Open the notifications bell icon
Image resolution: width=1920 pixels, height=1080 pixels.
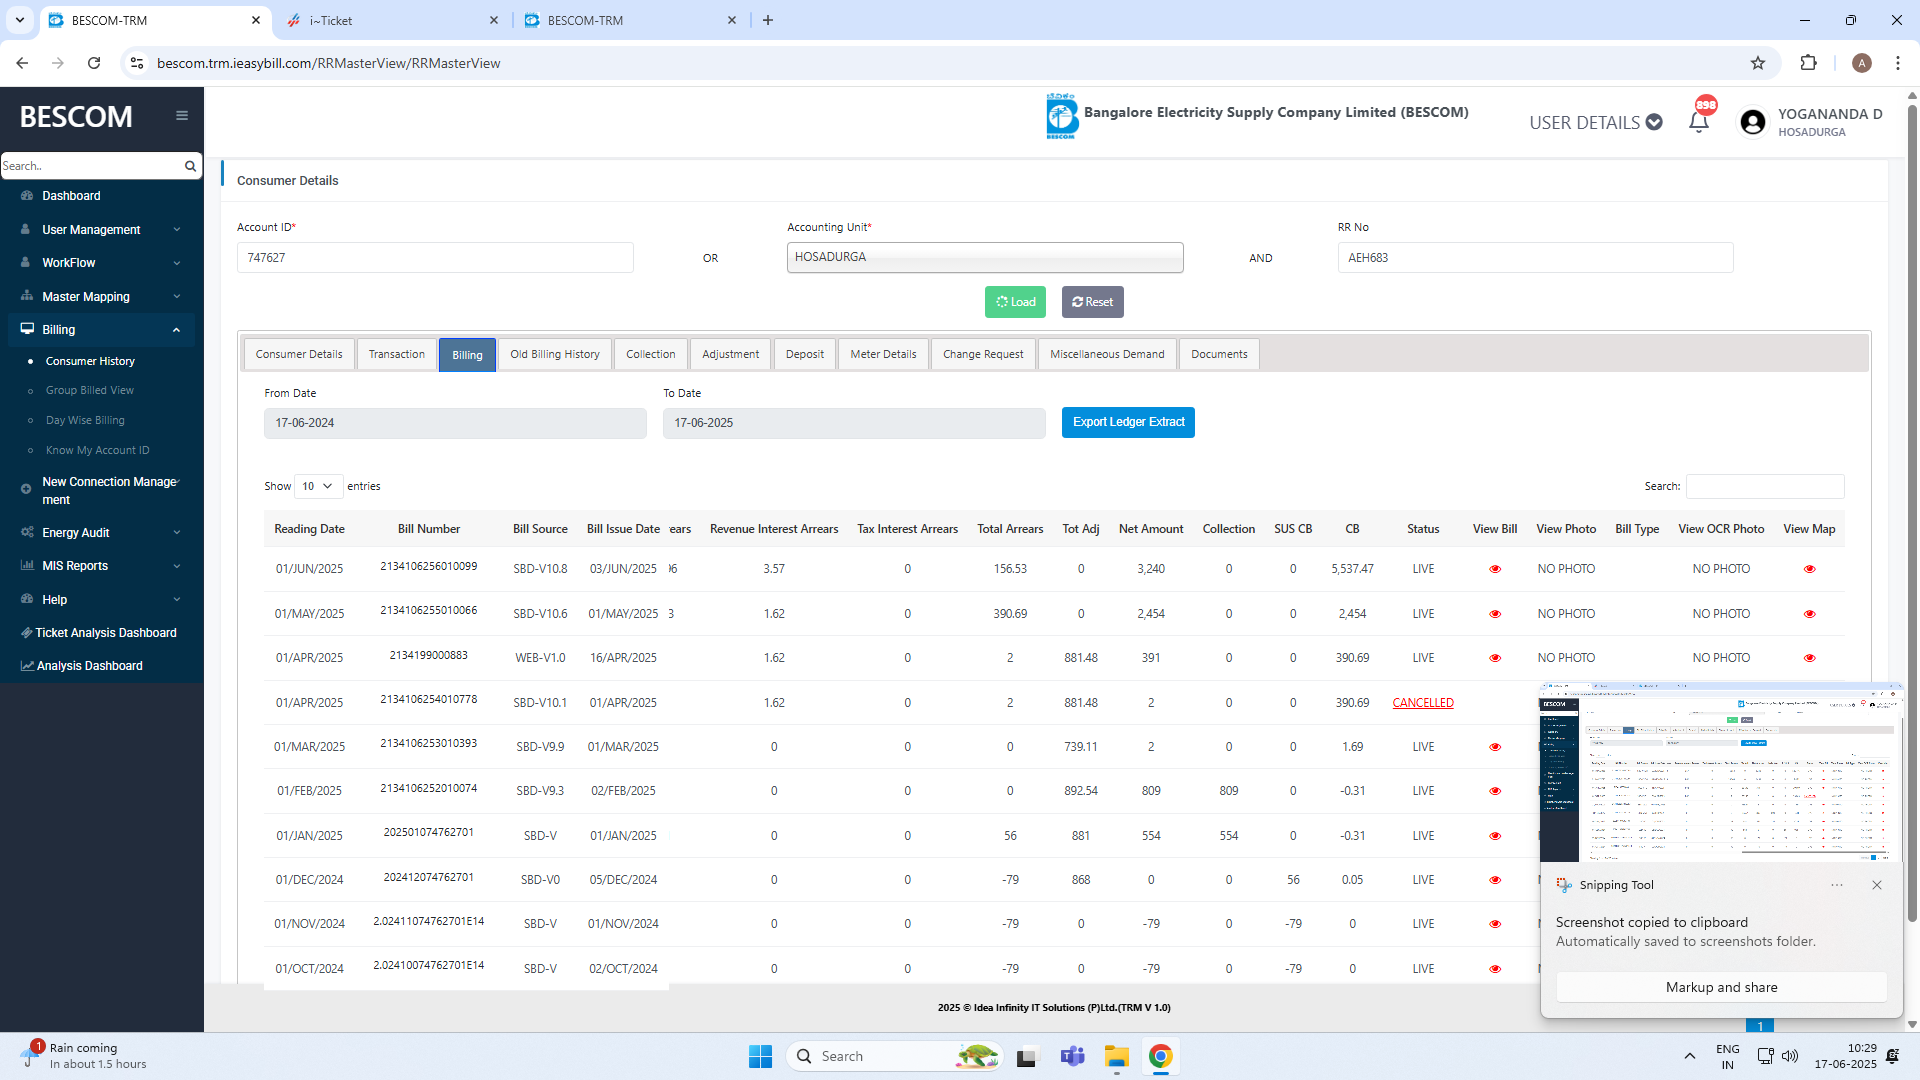click(x=1698, y=122)
